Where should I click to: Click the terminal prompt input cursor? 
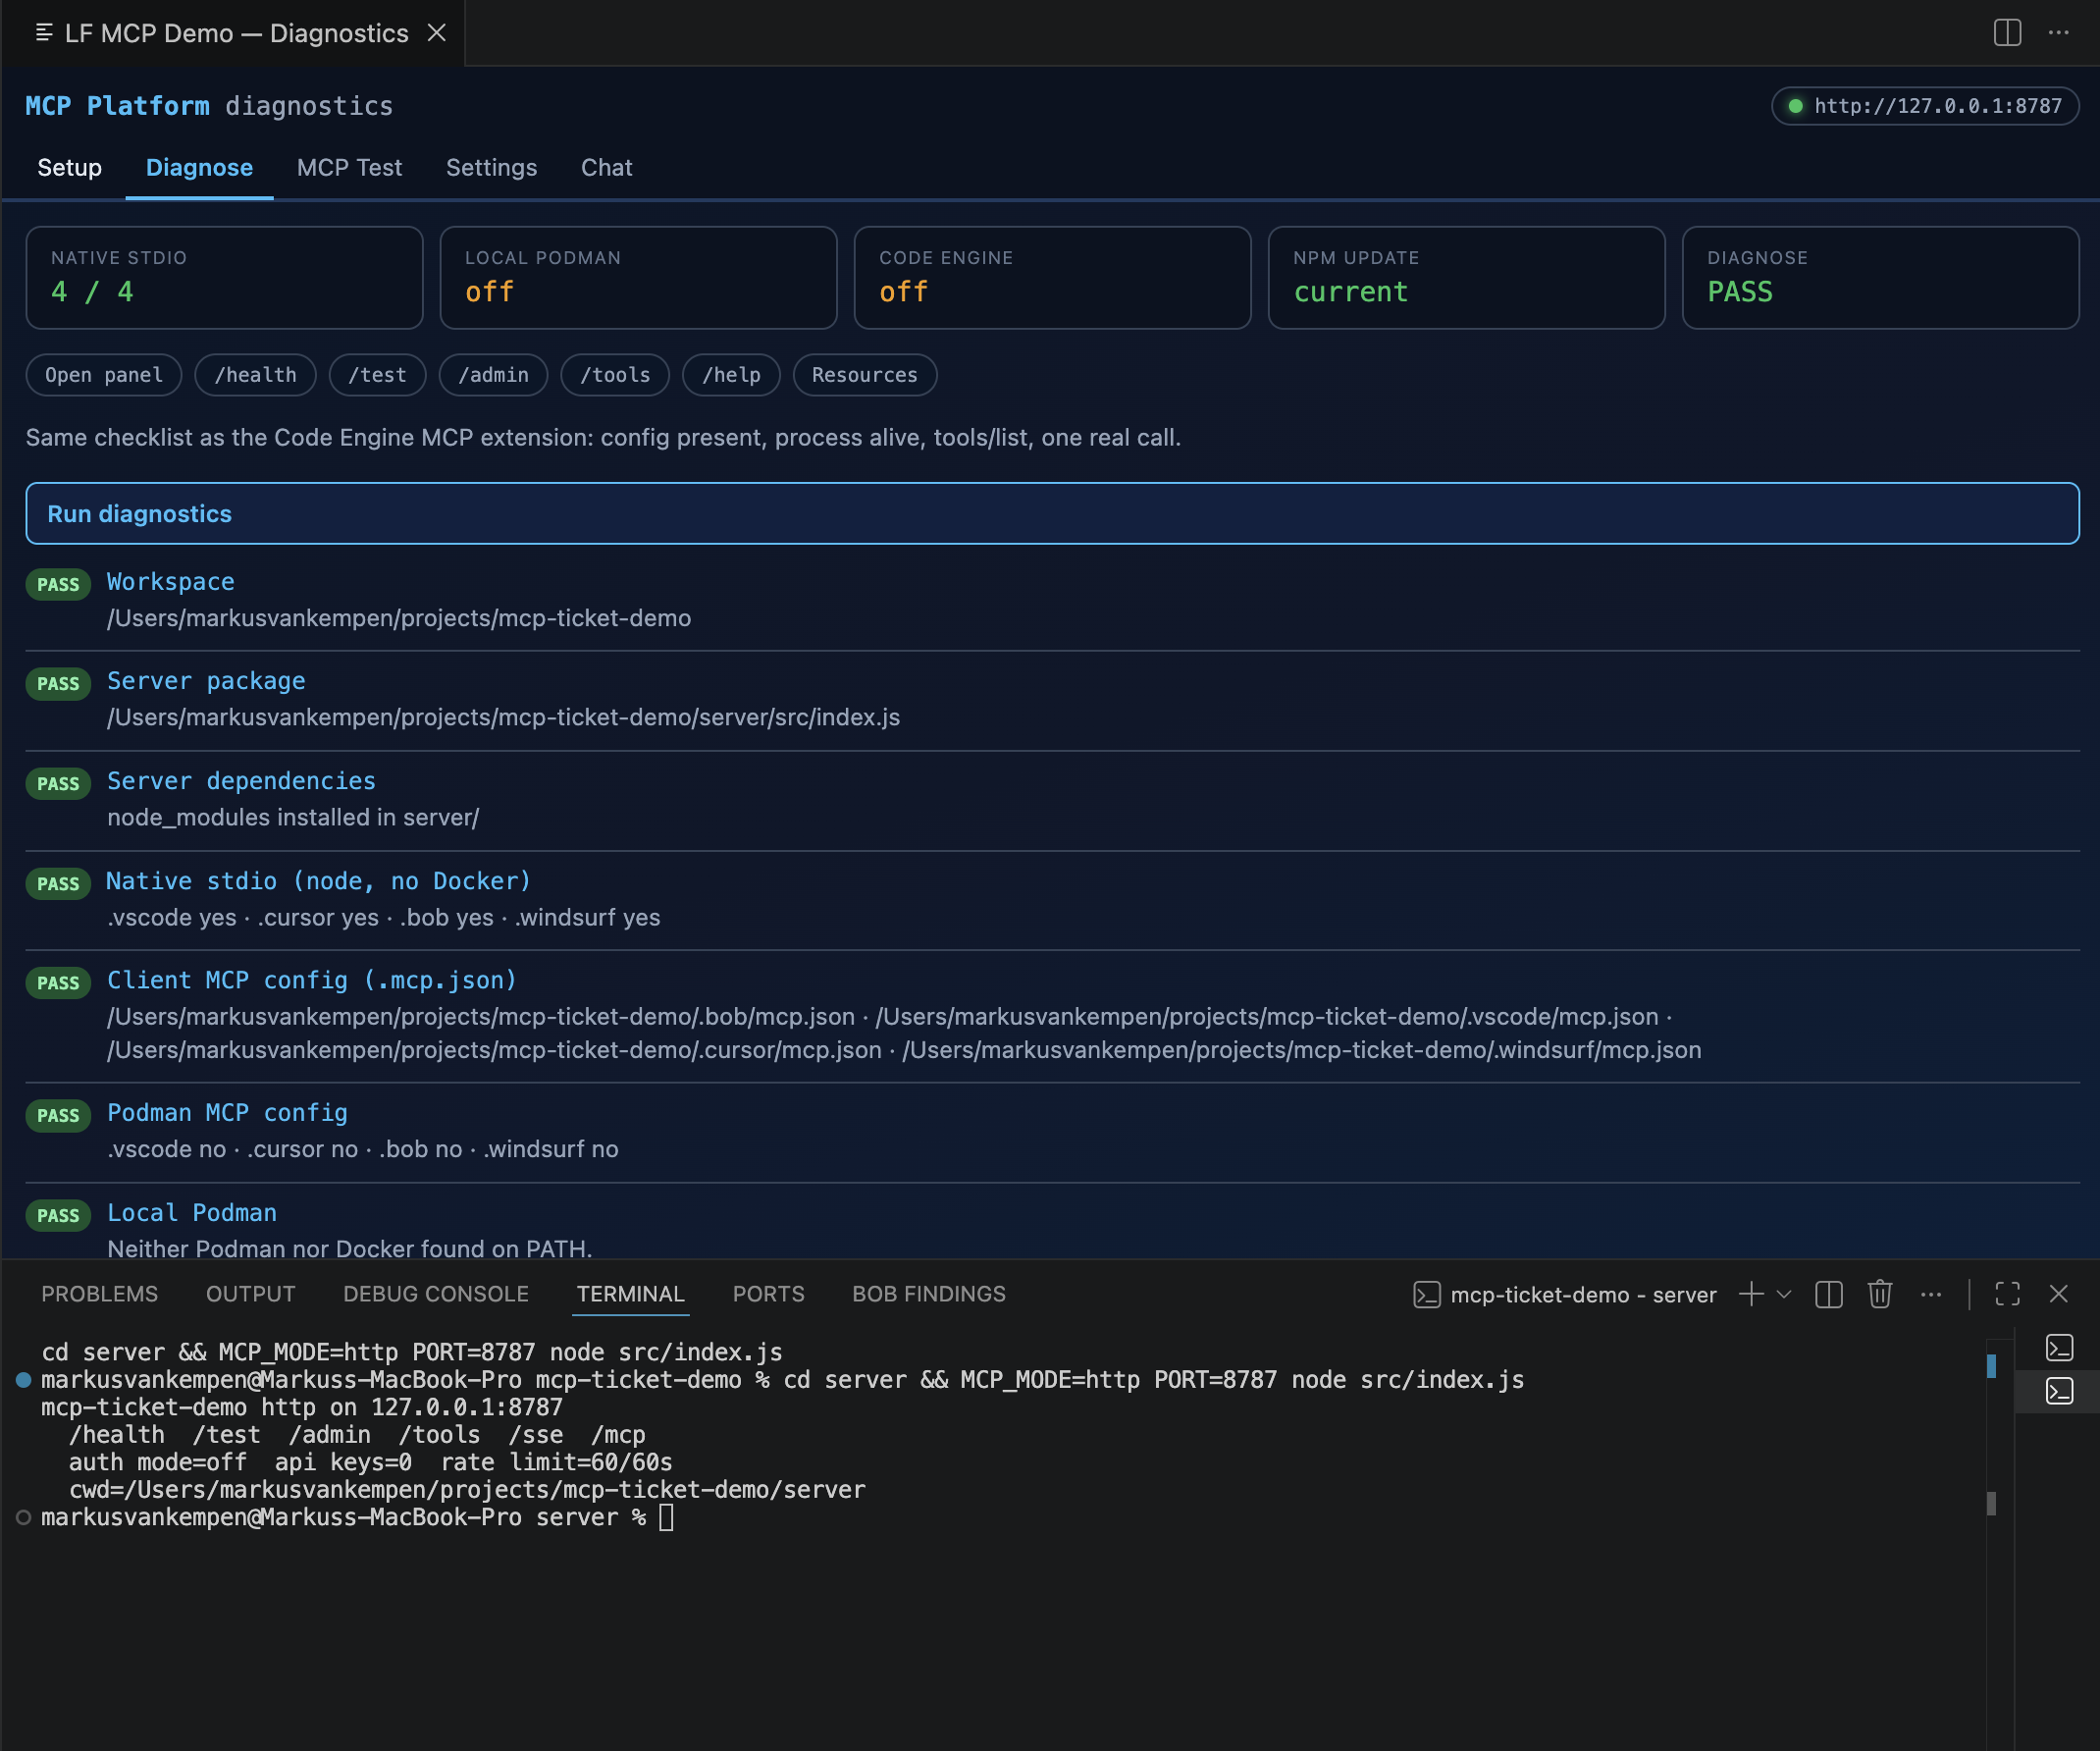coord(667,1518)
